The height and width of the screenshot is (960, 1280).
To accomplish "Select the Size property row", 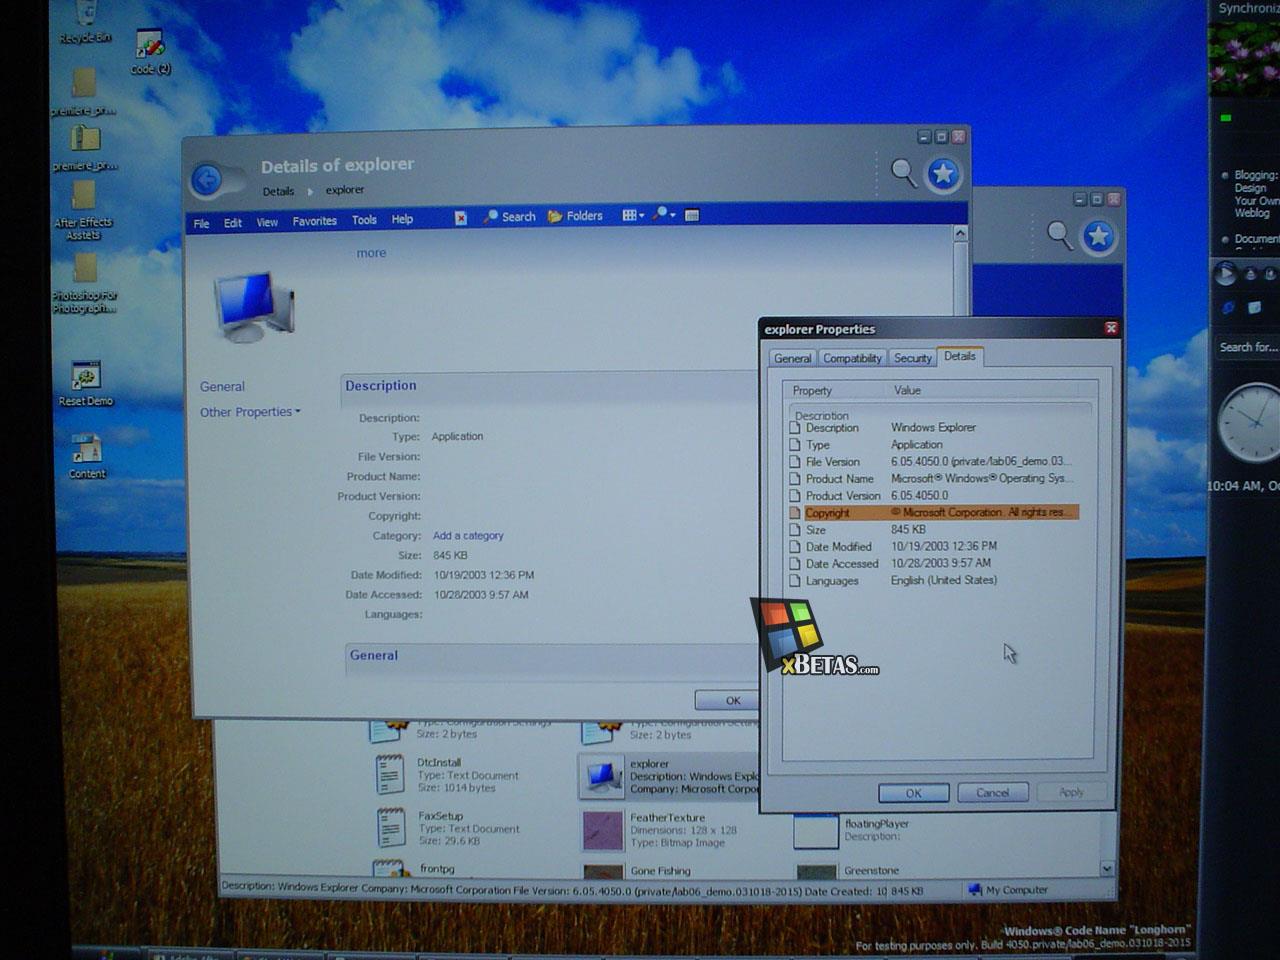I will (936, 530).
